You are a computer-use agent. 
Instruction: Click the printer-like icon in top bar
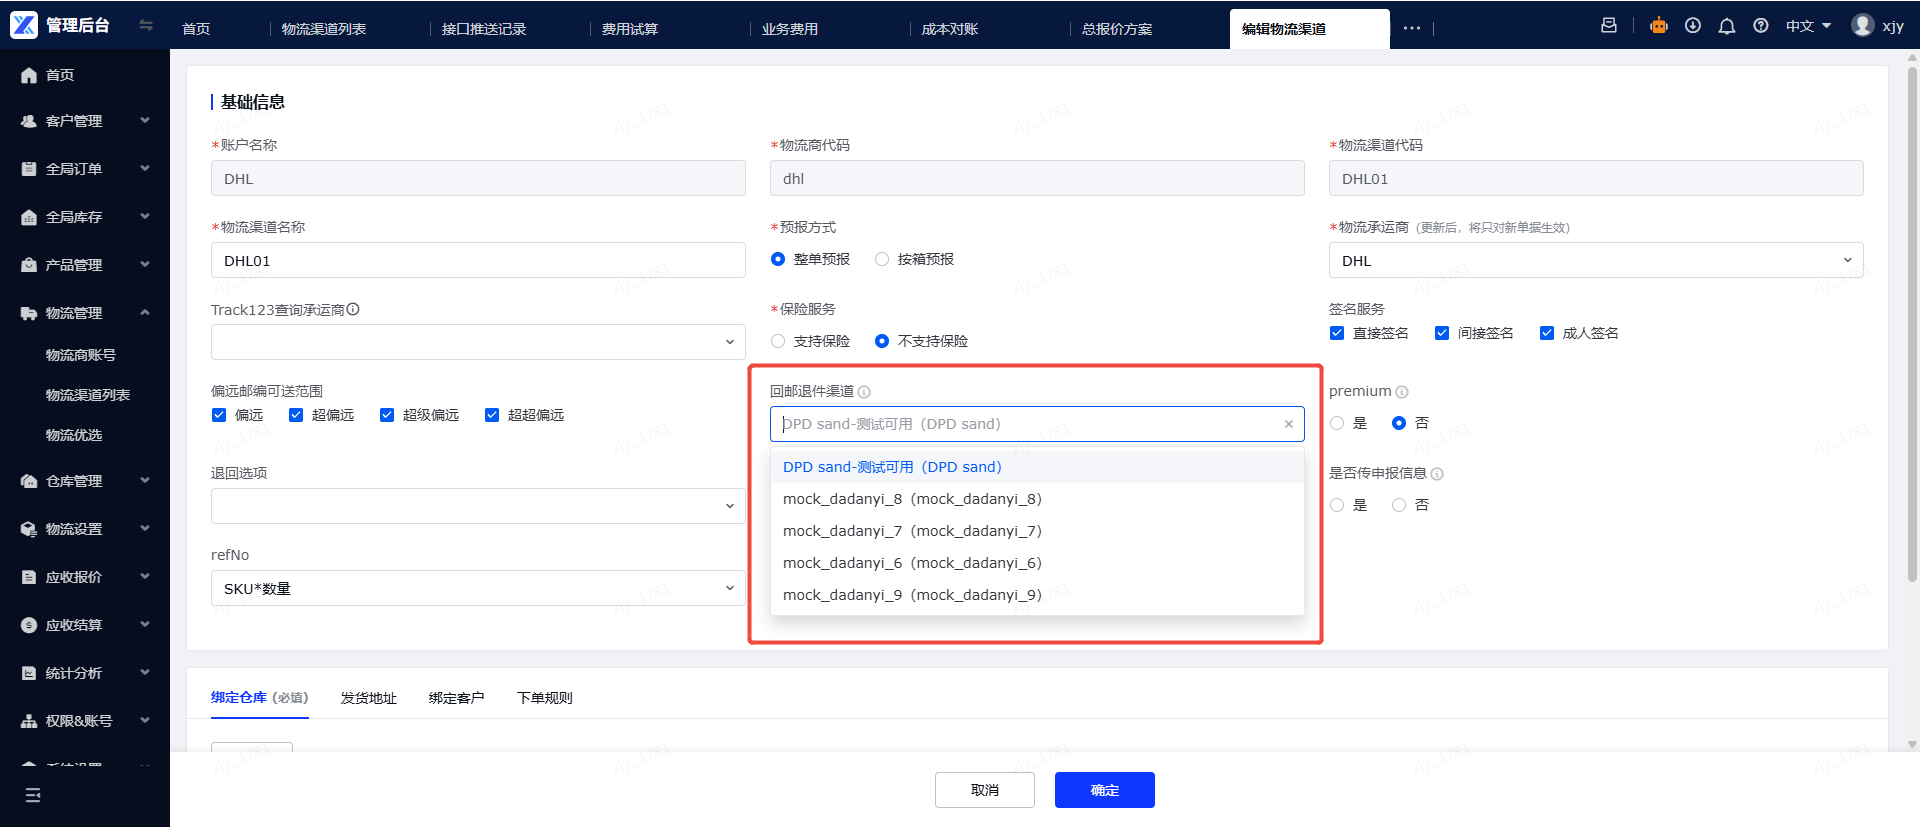tap(1609, 26)
